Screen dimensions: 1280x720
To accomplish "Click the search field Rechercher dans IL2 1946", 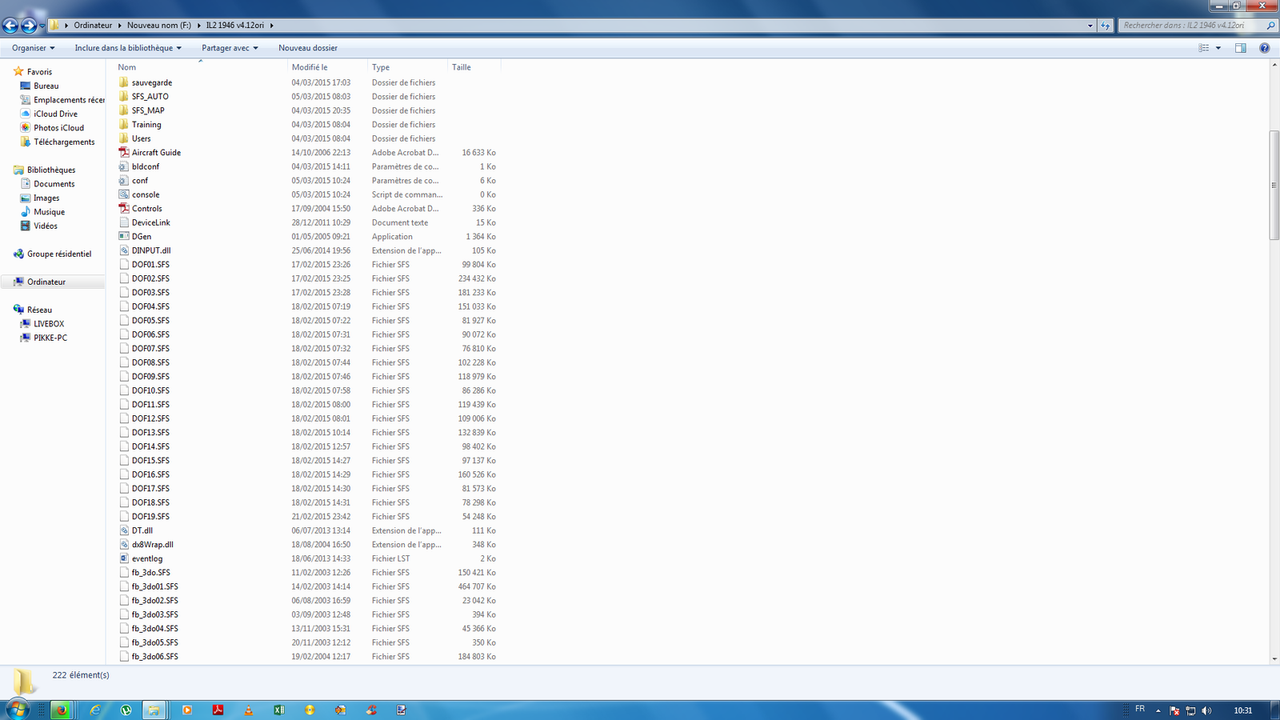I will 1190,25.
